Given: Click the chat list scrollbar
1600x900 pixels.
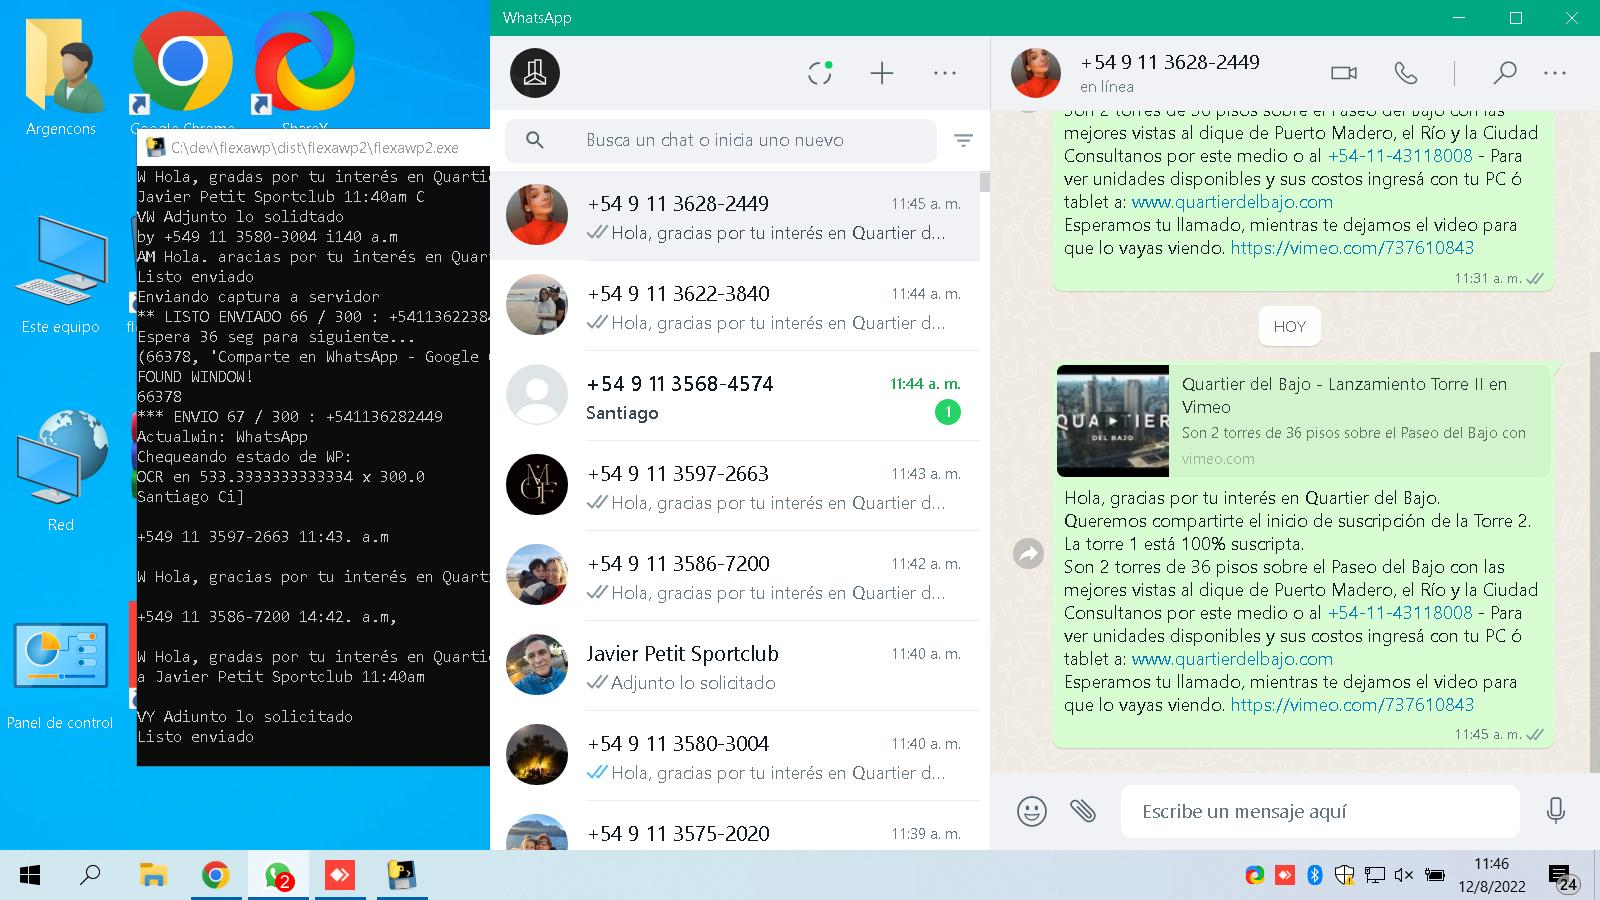Looking at the screenshot, I should click(x=985, y=182).
